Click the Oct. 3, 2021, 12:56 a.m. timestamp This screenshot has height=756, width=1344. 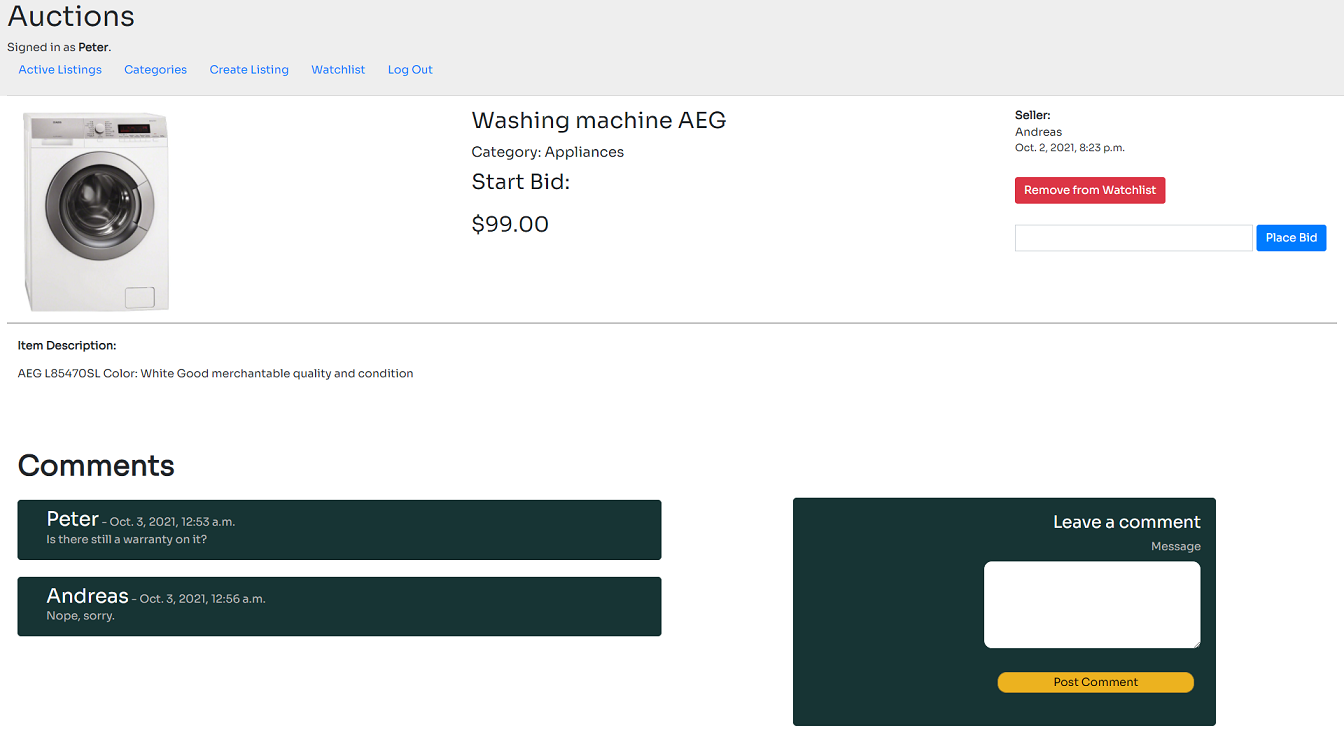[202, 599]
